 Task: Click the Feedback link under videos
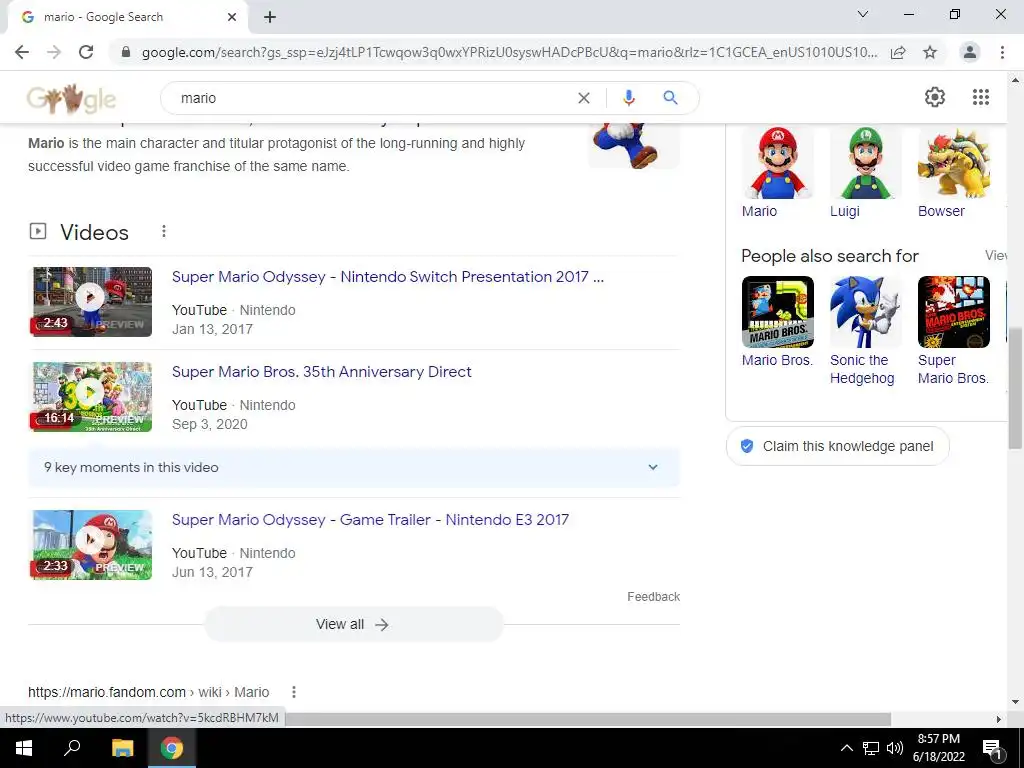[x=653, y=597]
